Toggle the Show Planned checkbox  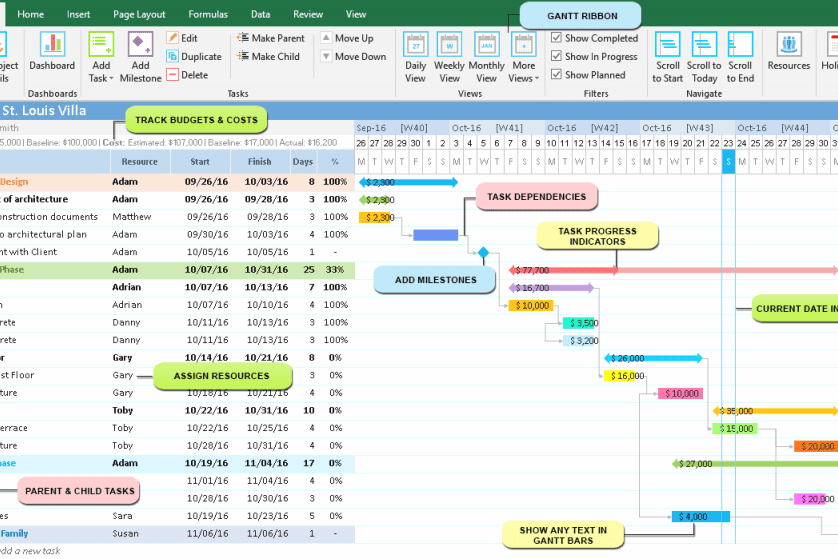[x=557, y=74]
